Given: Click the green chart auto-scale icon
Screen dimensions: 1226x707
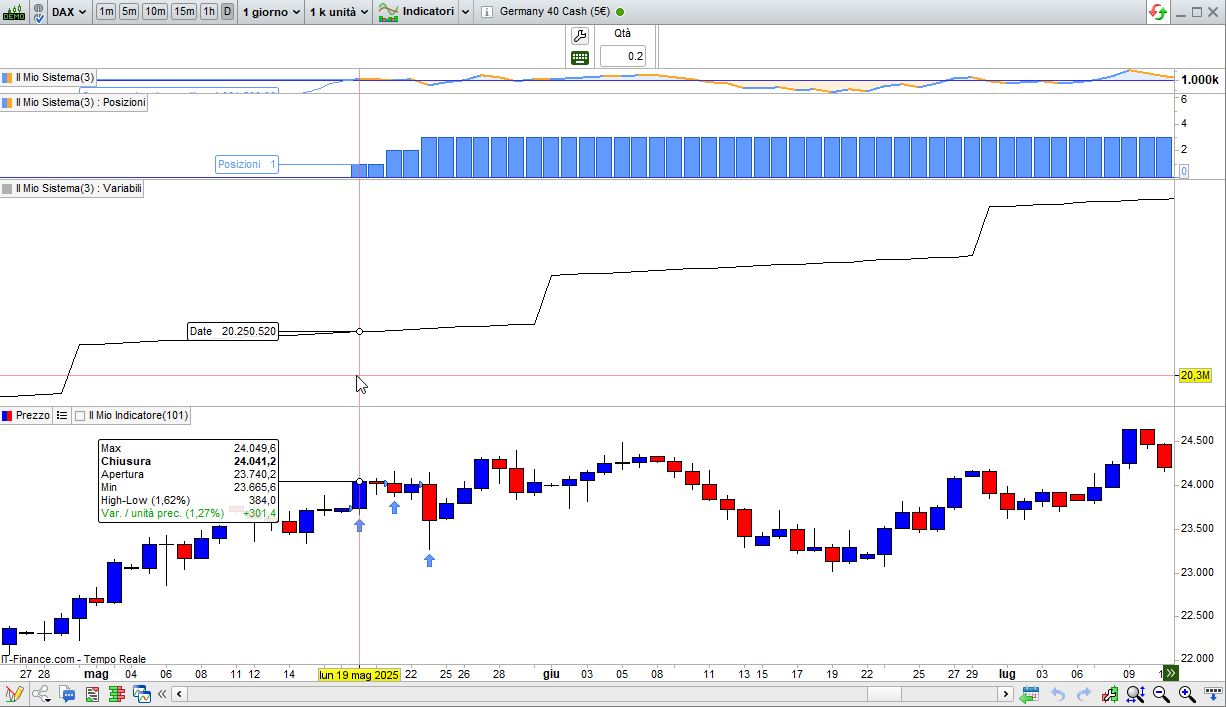Looking at the screenshot, I should click(x=1110, y=694).
